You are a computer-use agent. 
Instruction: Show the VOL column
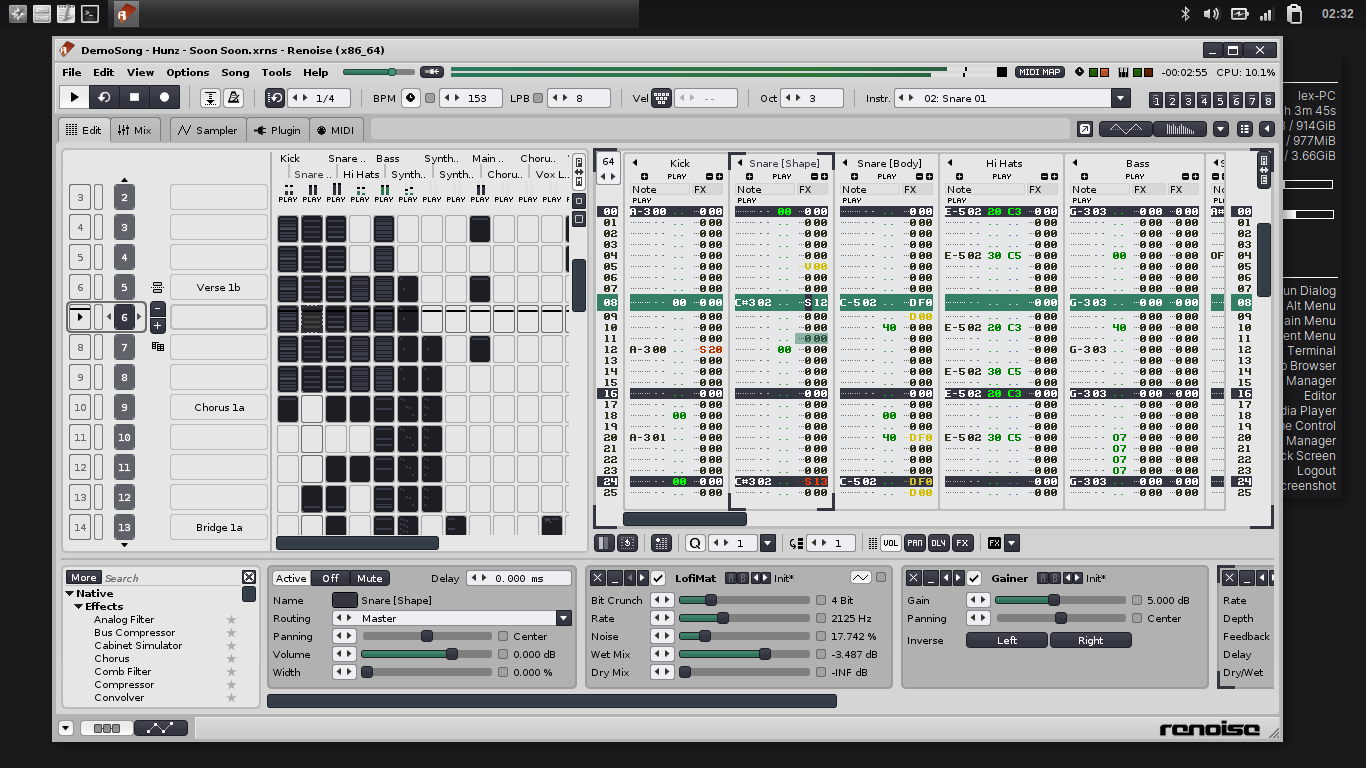[890, 543]
